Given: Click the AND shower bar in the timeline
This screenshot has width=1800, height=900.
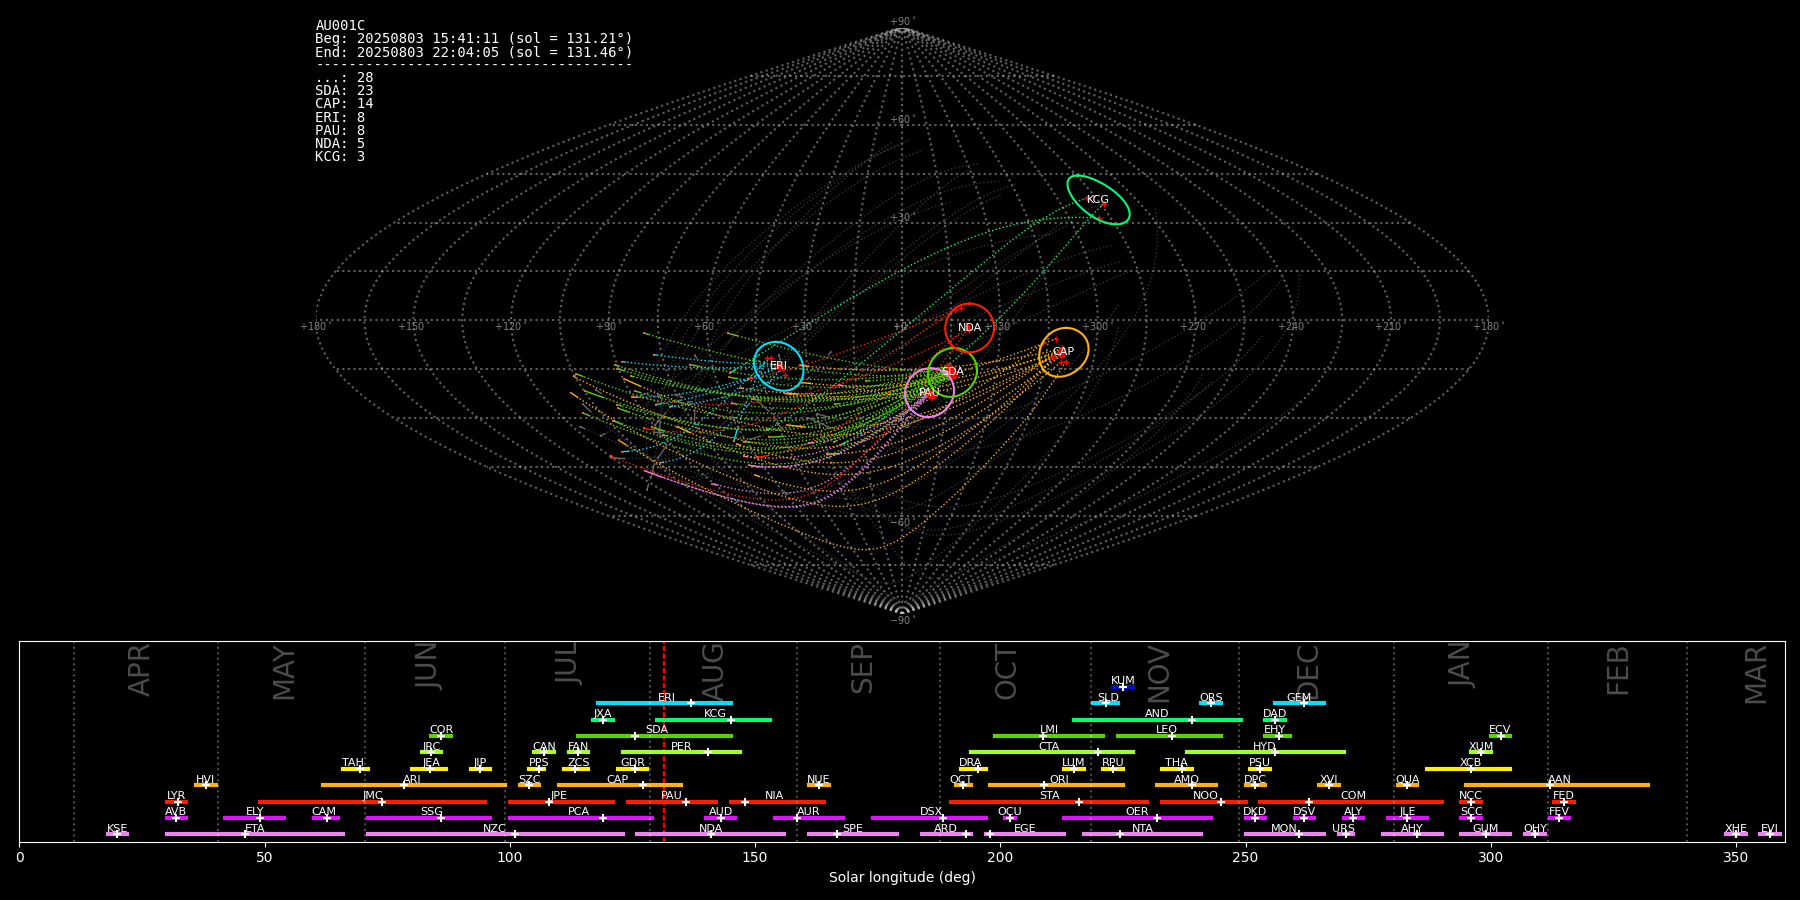Looking at the screenshot, I should pos(1157,720).
